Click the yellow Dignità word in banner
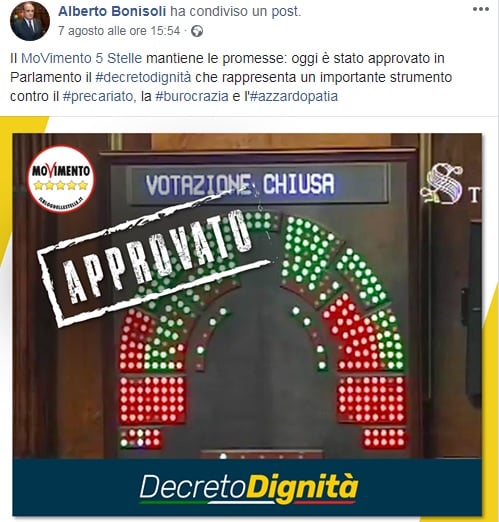 [x=302, y=488]
